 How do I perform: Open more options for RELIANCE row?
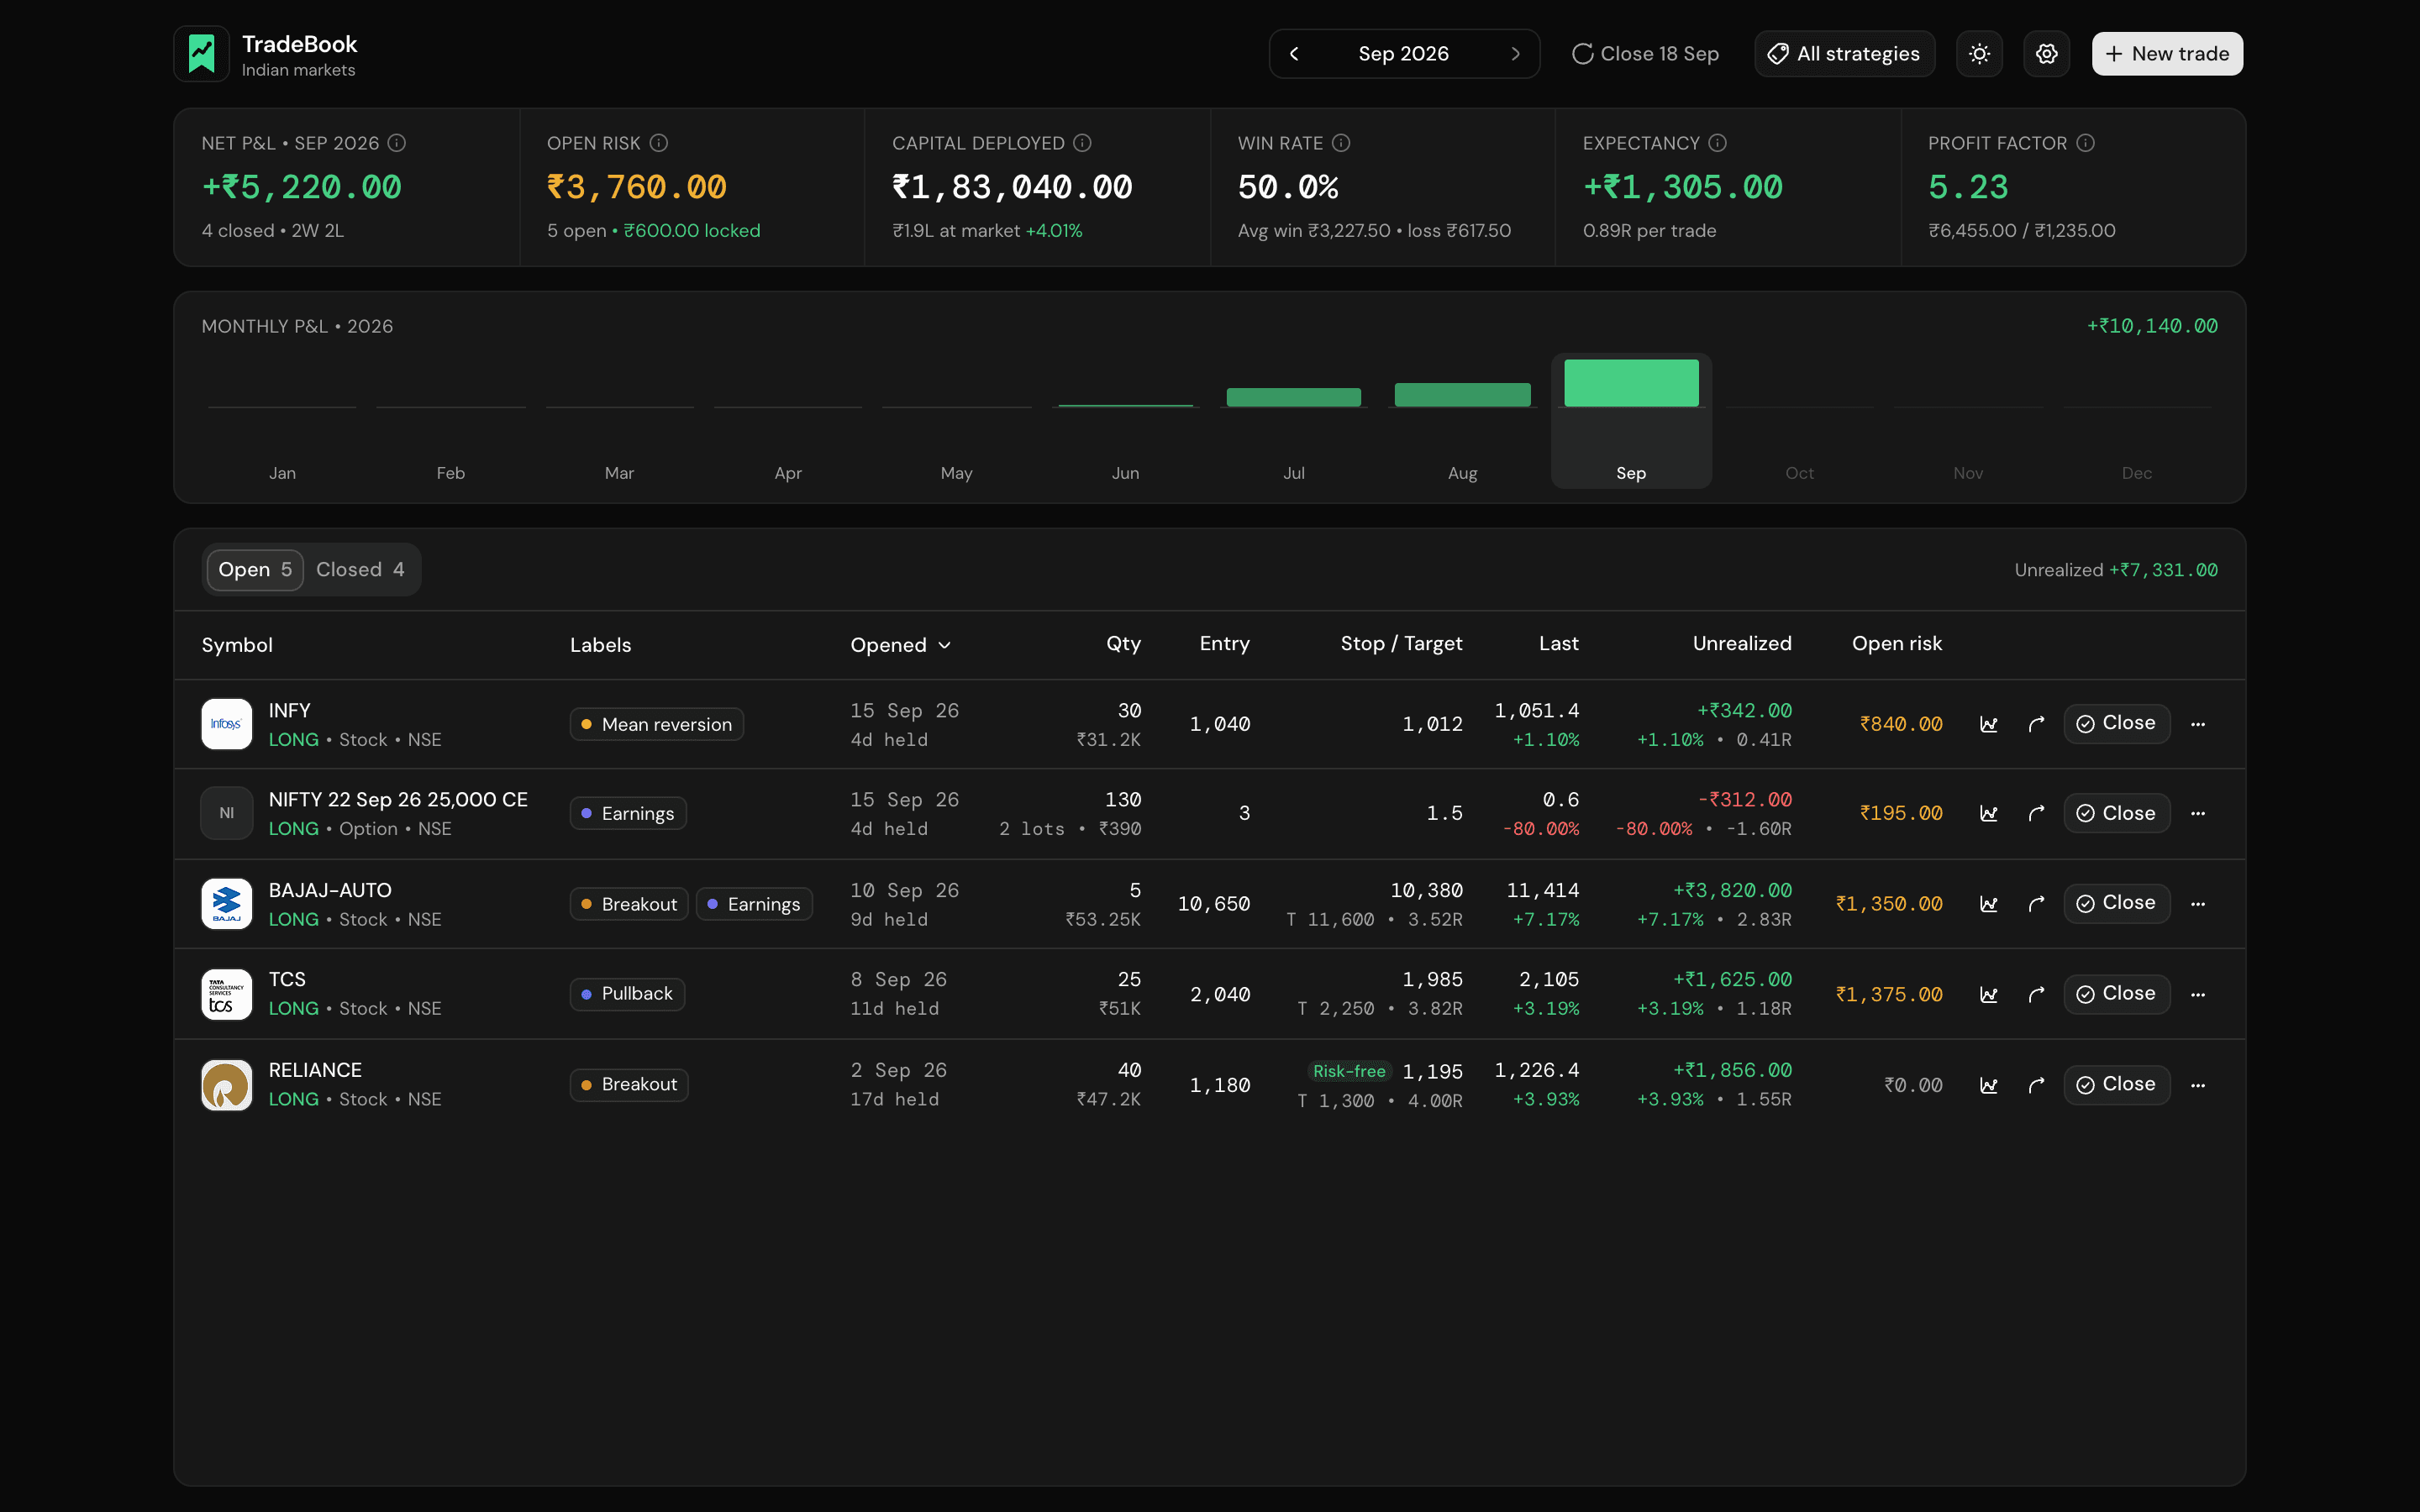(x=2197, y=1085)
